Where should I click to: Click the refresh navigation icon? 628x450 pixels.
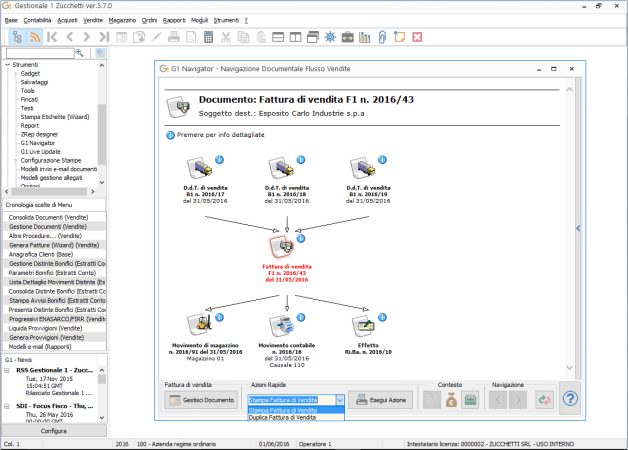point(545,400)
